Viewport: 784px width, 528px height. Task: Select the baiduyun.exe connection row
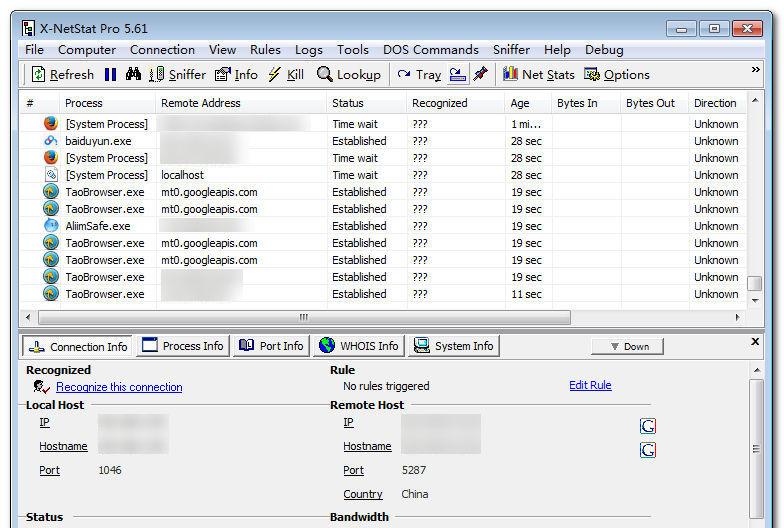(x=384, y=141)
